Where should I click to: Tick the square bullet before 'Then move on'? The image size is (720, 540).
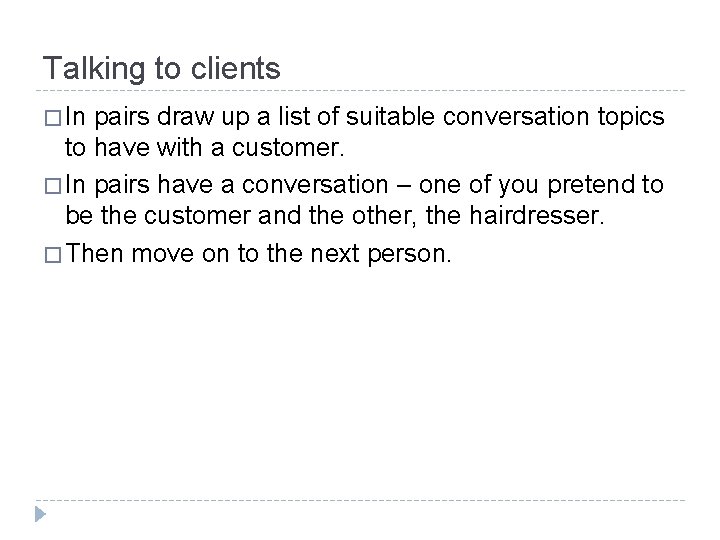point(53,255)
